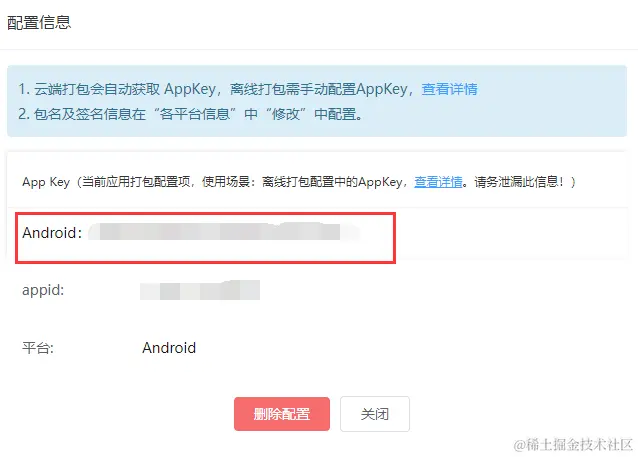Screen dimensions: 638x457
Task: Click notice line about 云端打包会自动获取
Action: point(247,89)
